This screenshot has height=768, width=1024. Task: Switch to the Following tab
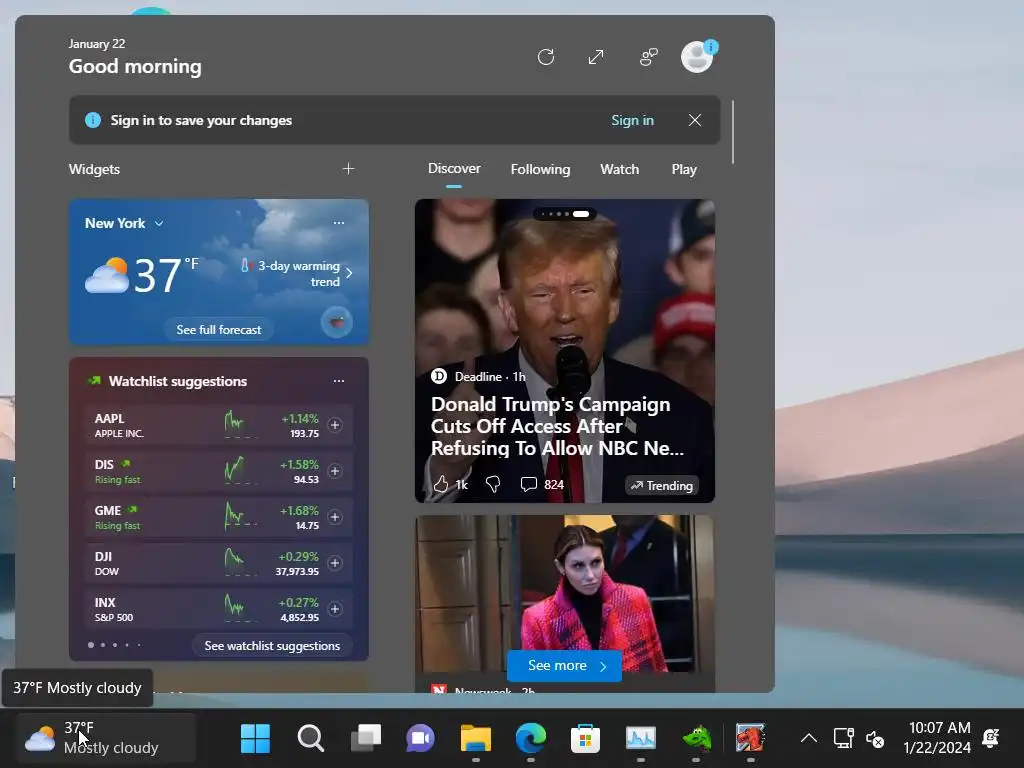coord(540,169)
